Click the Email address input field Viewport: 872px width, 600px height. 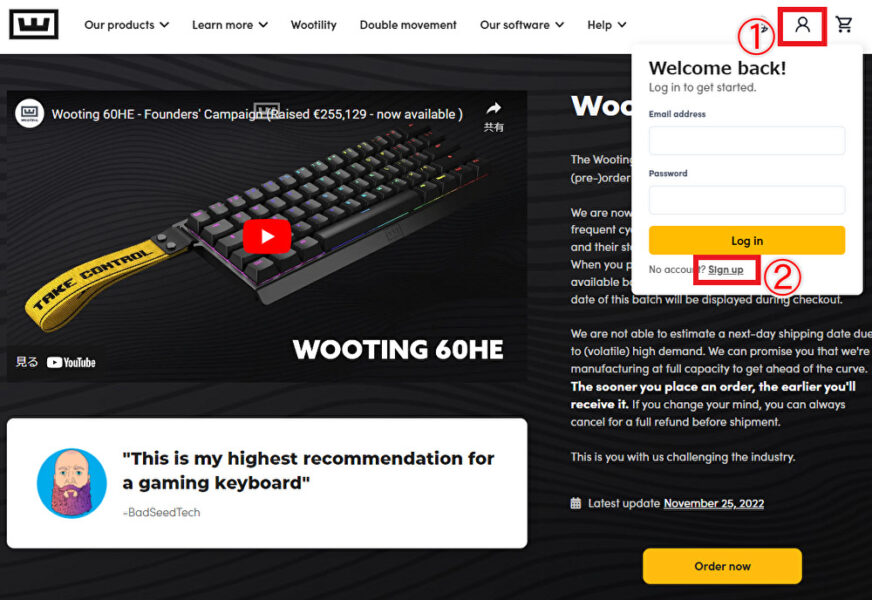point(747,140)
